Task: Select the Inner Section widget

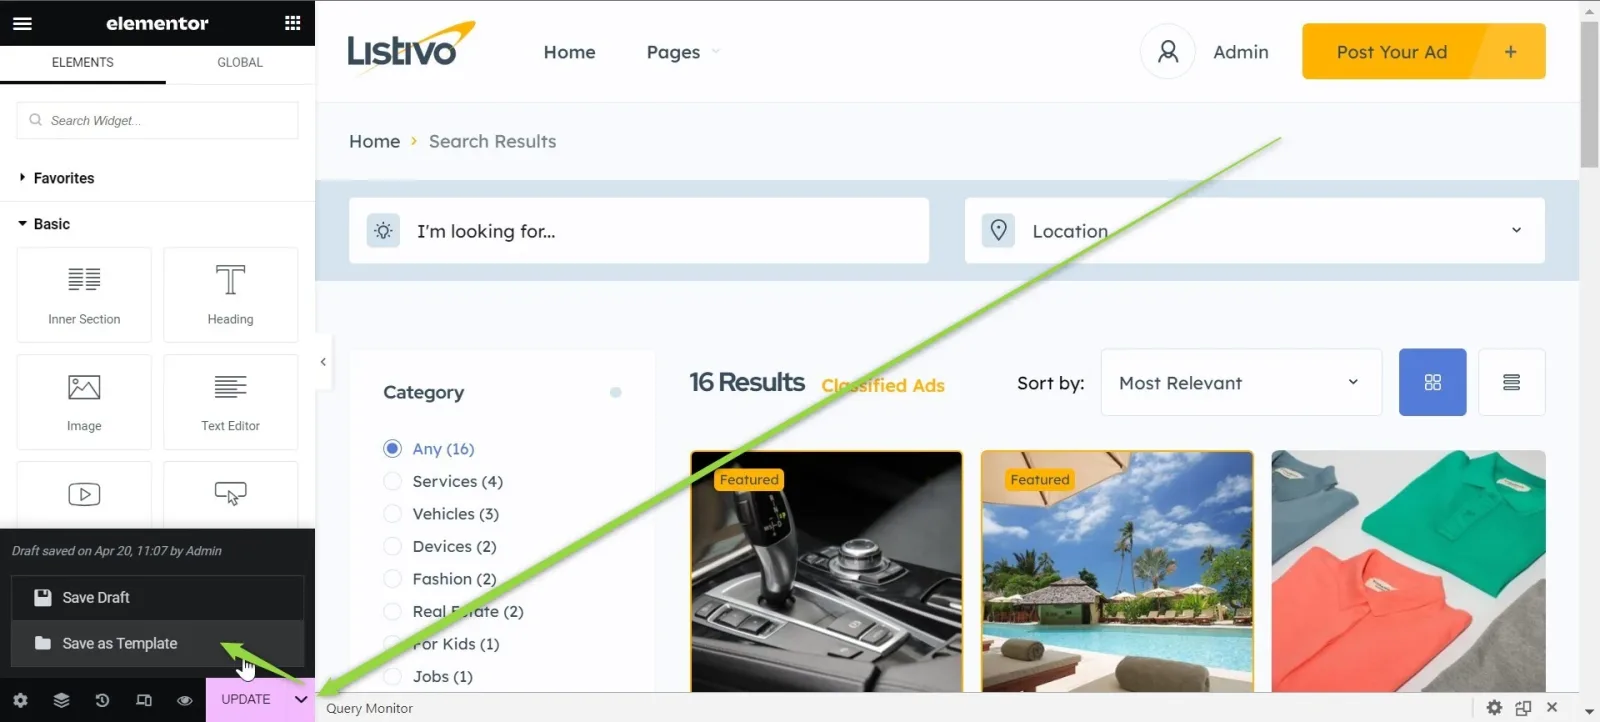Action: tap(84, 295)
